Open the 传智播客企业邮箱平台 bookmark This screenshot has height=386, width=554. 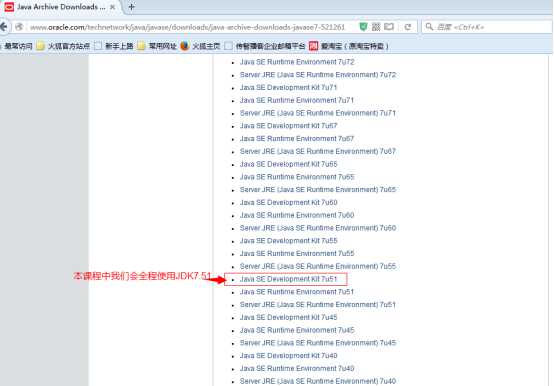[x=265, y=46]
